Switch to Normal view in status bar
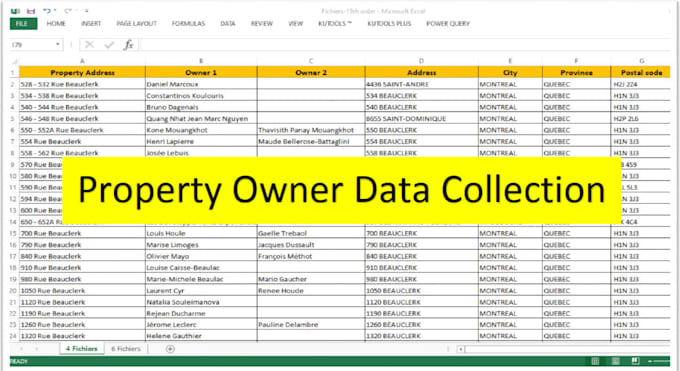This screenshot has height=371, width=680. click(x=595, y=361)
